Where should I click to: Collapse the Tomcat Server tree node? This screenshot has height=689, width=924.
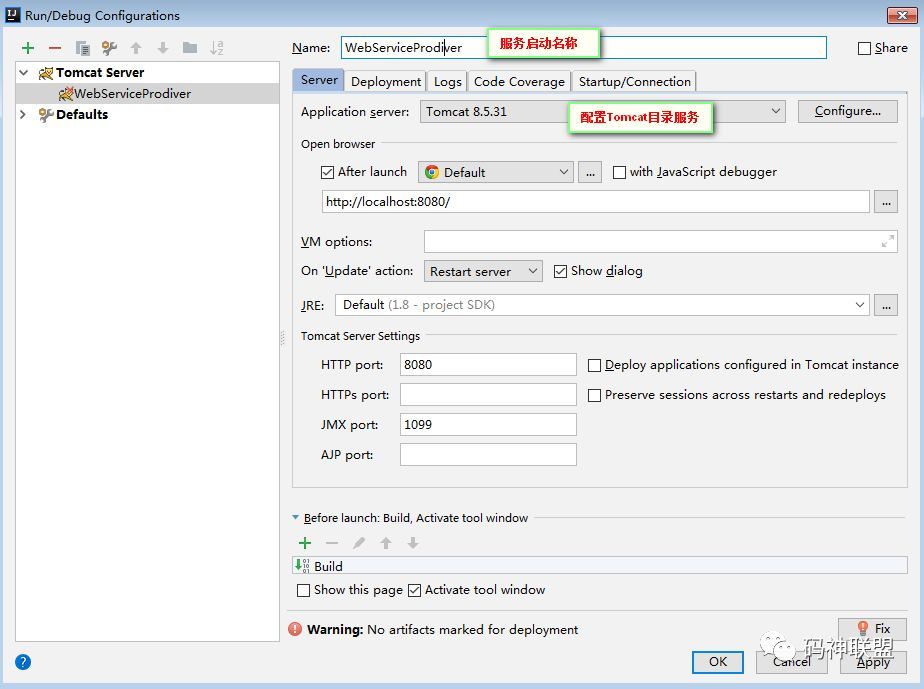(24, 72)
